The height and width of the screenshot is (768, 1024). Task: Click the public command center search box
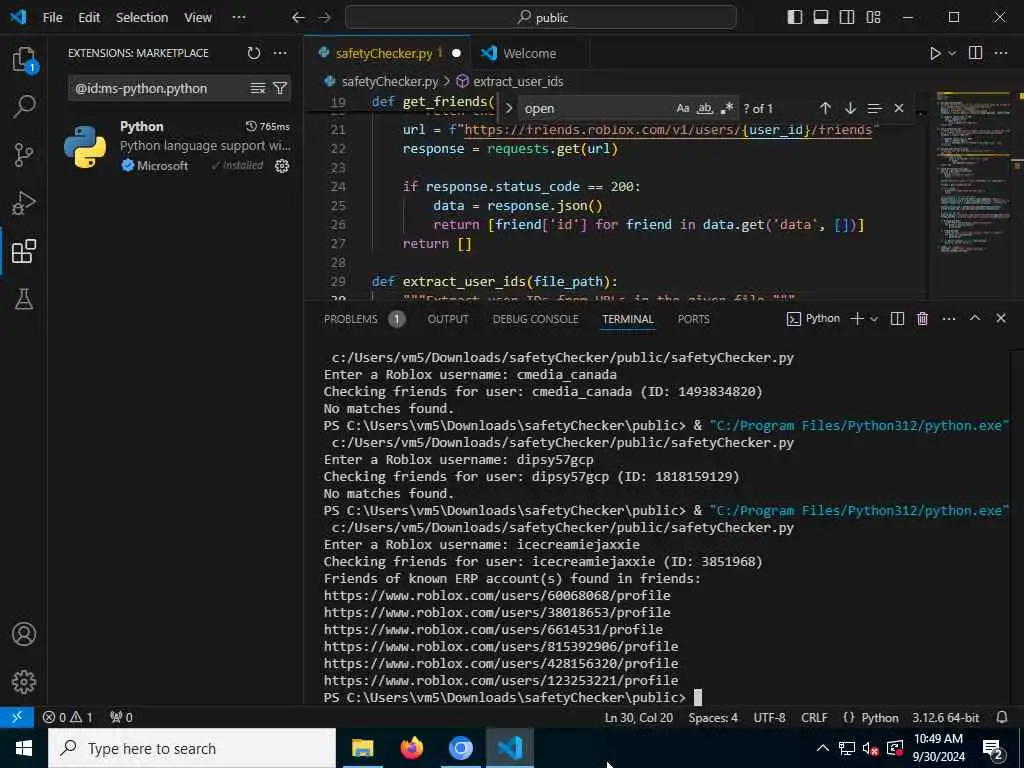point(541,18)
